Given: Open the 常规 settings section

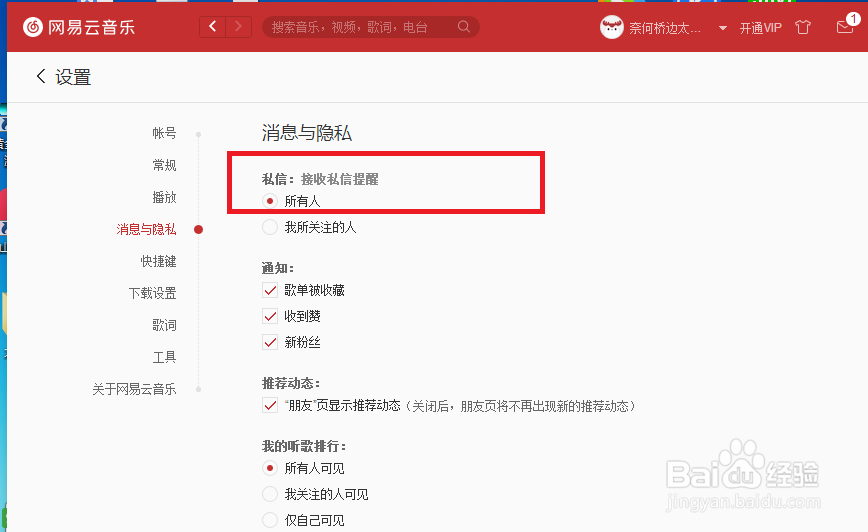Looking at the screenshot, I should click(164, 165).
